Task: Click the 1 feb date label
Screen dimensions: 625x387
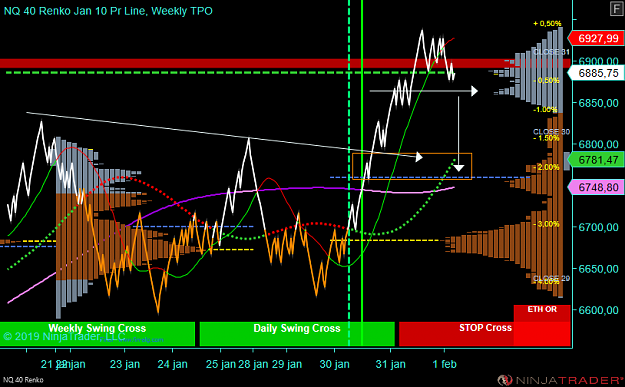Action: click(444, 364)
